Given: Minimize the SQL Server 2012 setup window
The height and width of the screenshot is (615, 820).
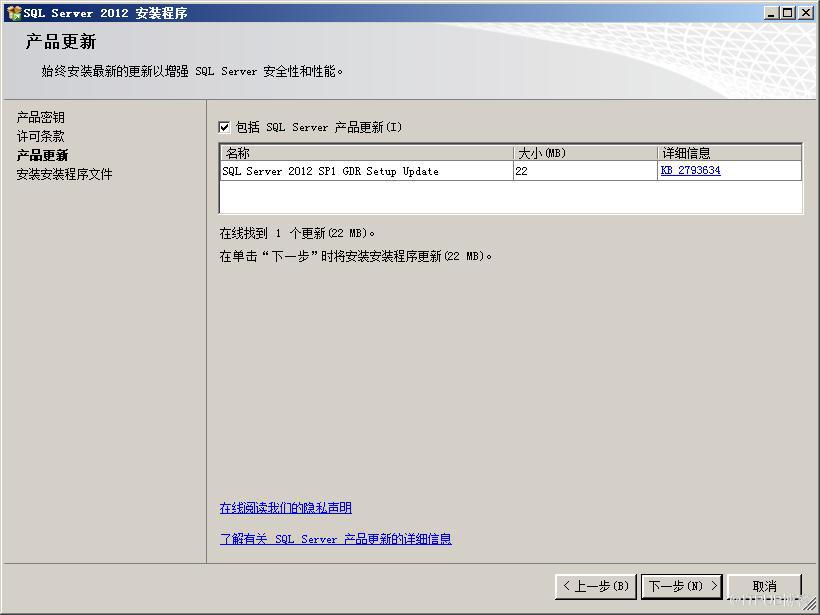Looking at the screenshot, I should [770, 13].
